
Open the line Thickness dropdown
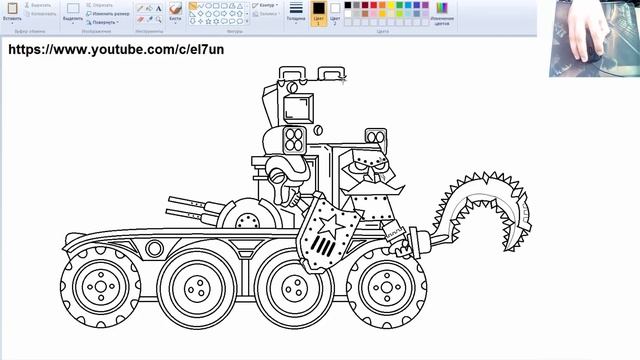(x=296, y=12)
